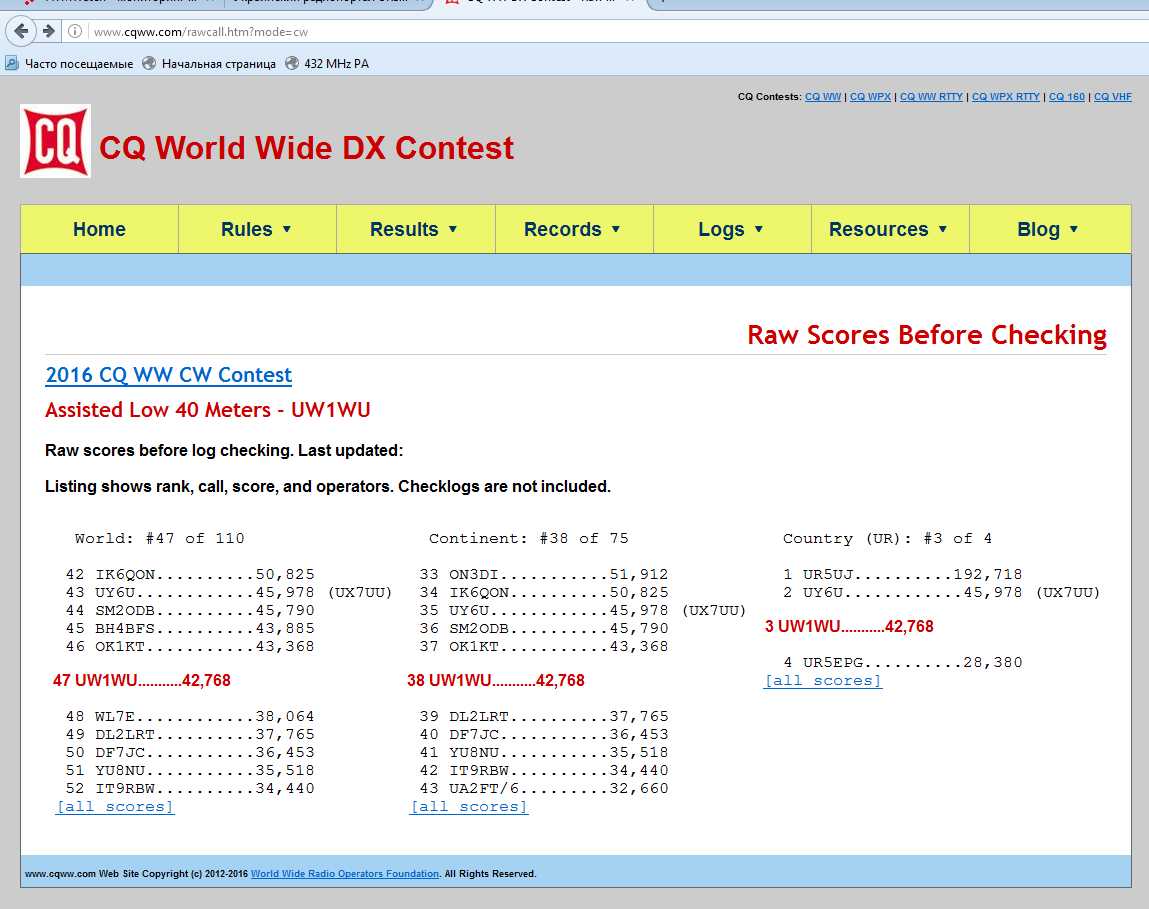Image resolution: width=1149 pixels, height=909 pixels.
Task: Follow the CQ WW contest link
Action: tap(823, 97)
